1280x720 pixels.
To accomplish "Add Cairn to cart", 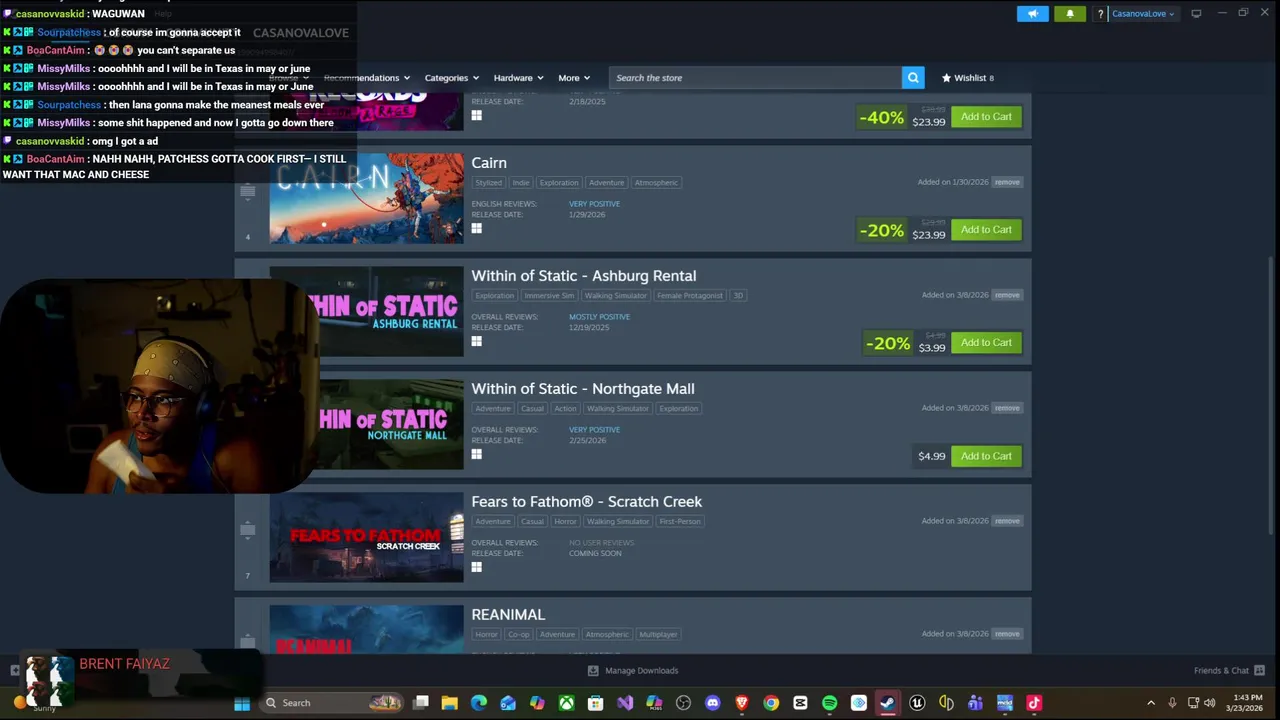I will [986, 229].
